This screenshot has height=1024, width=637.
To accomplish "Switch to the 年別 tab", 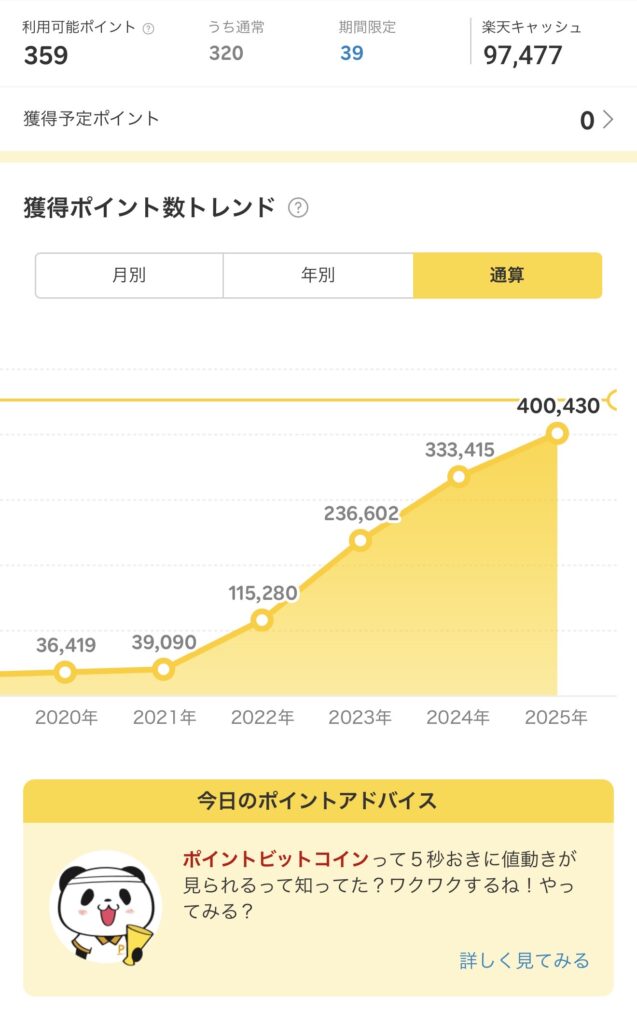I will click(318, 275).
